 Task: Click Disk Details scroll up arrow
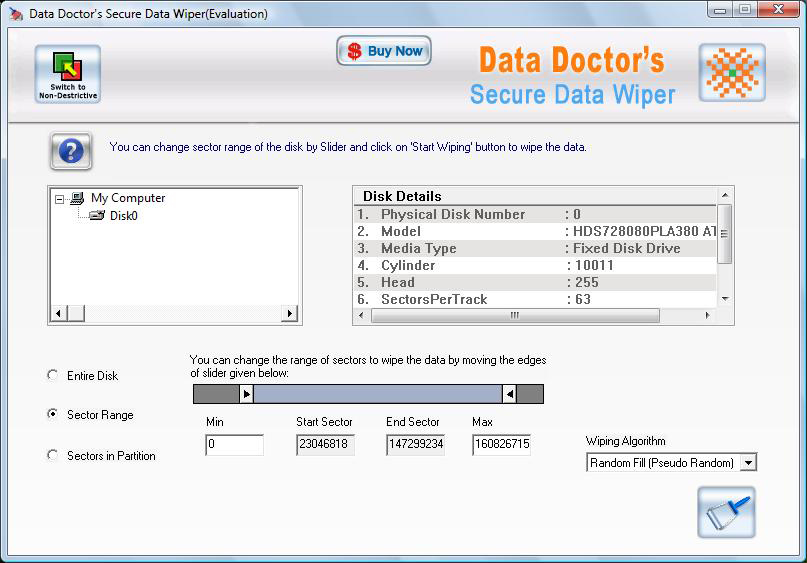725,196
